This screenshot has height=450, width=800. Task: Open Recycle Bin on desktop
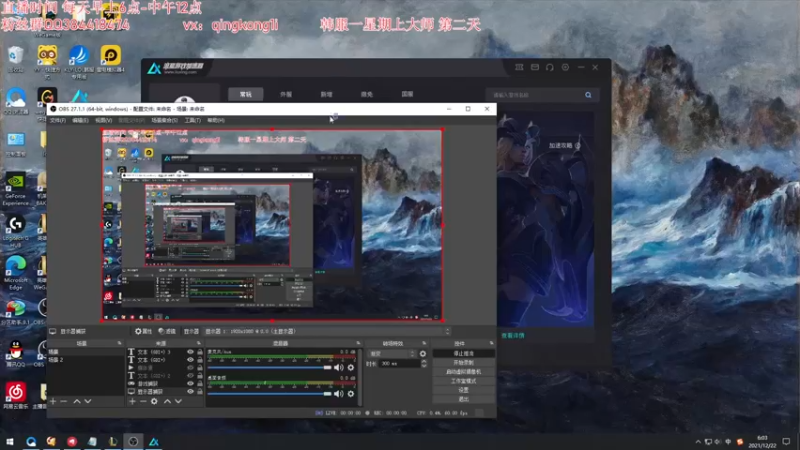[15, 59]
